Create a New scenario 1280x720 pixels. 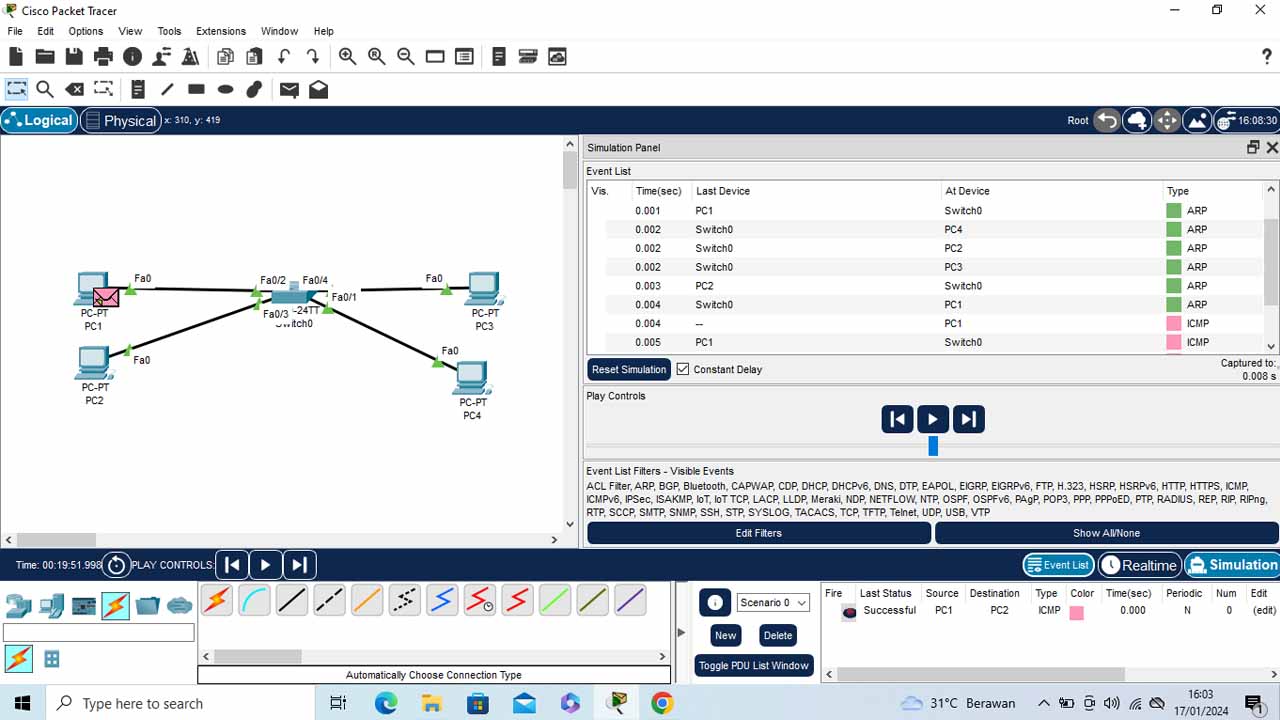click(x=726, y=635)
